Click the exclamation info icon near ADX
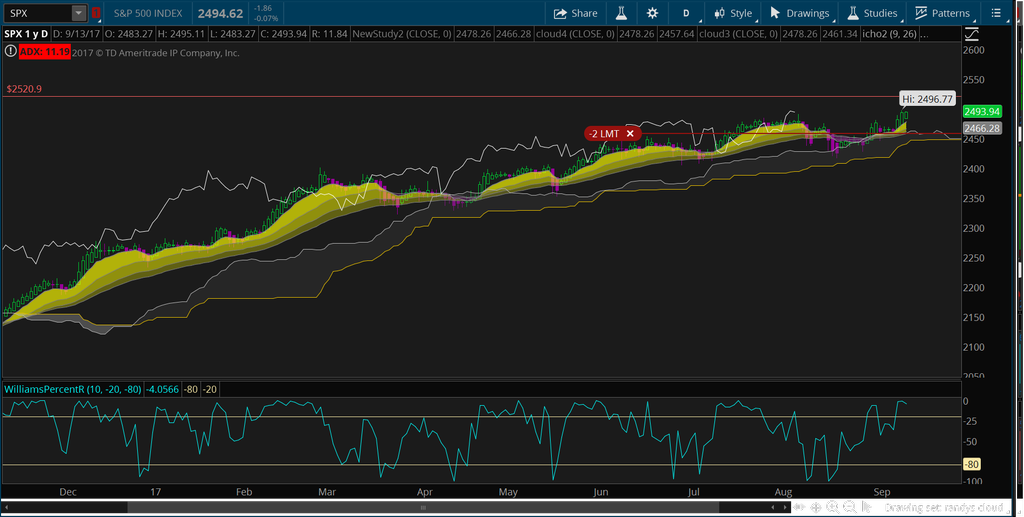Viewport: 1024px width, 517px height. [x=10, y=51]
